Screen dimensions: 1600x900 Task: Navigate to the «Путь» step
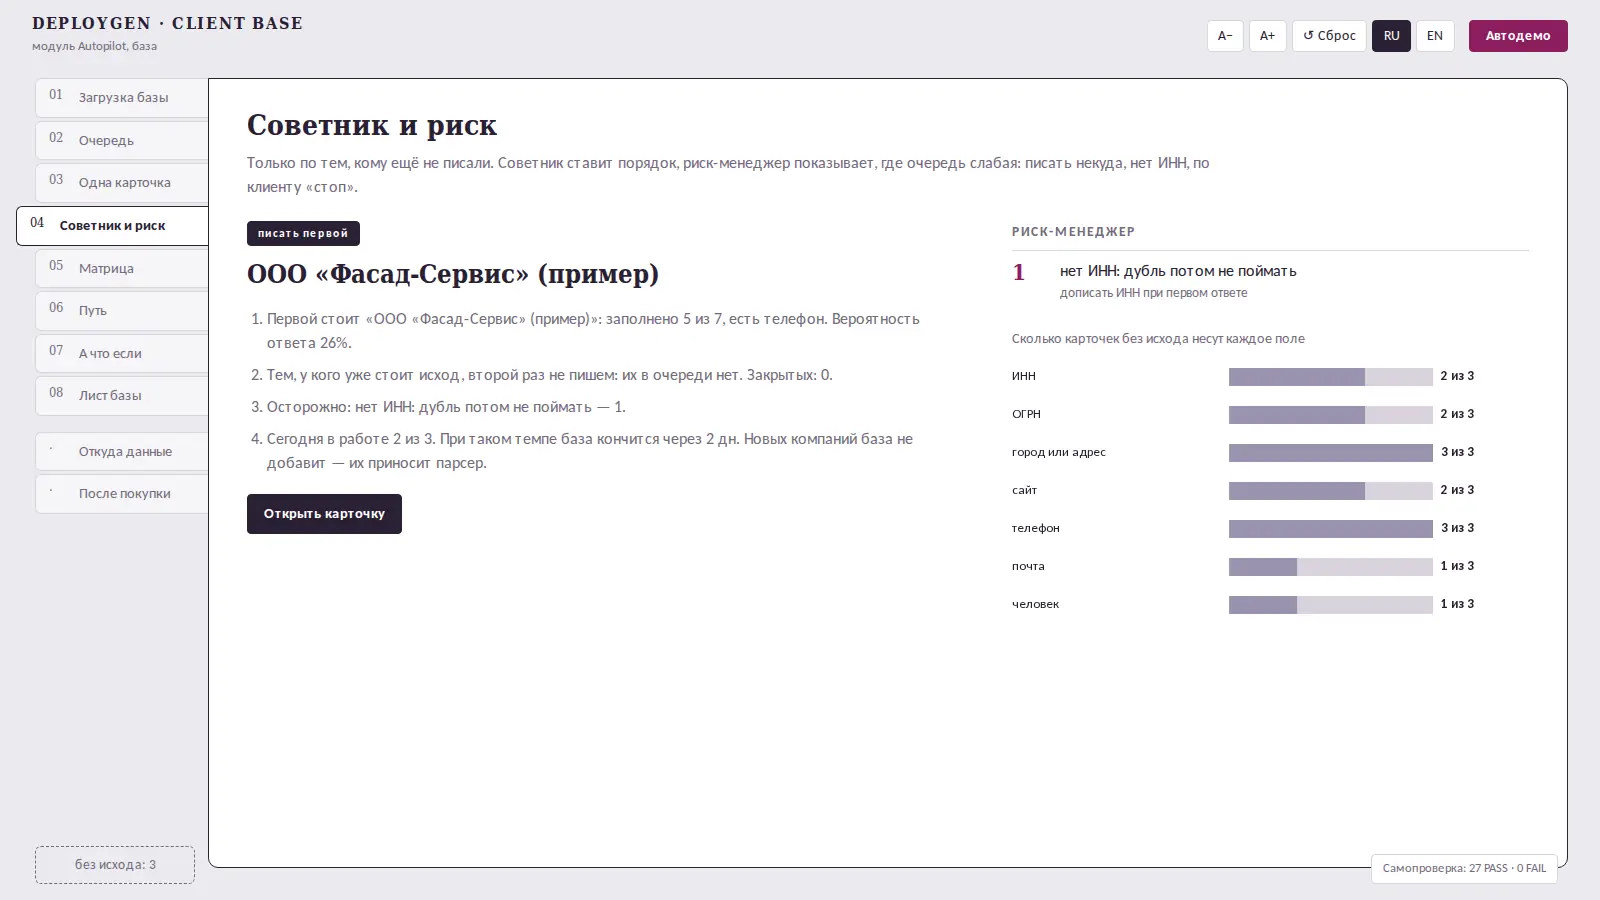(122, 311)
